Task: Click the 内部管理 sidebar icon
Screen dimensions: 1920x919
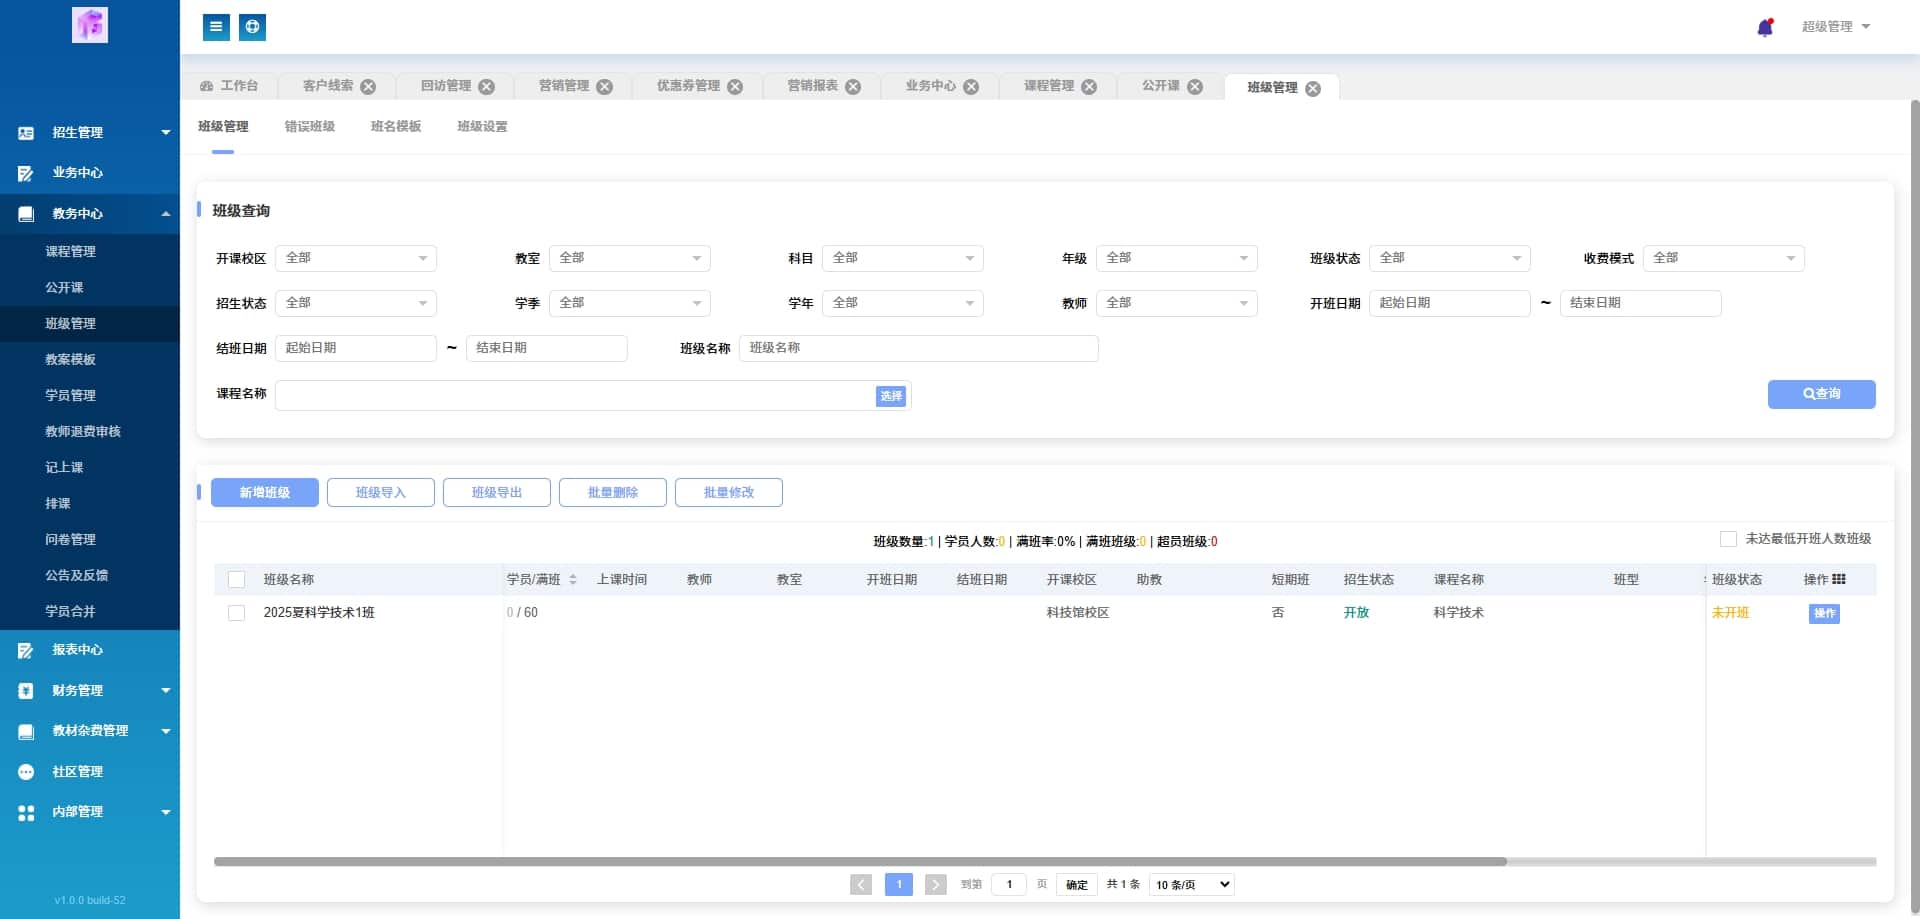Action: pos(26,812)
